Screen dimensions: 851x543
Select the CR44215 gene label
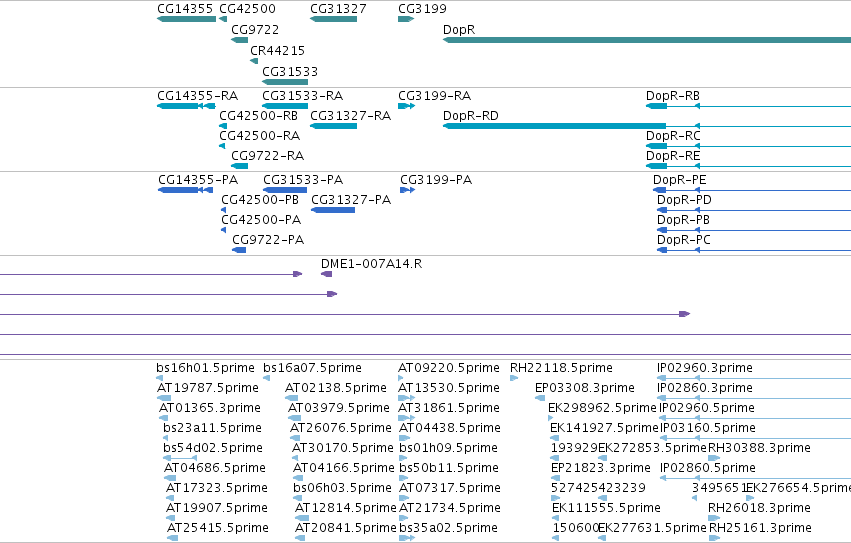pyautogui.click(x=277, y=50)
